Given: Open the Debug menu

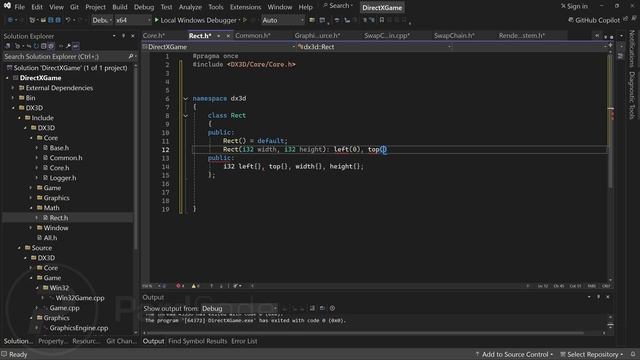Looking at the screenshot, I should click(144, 7).
